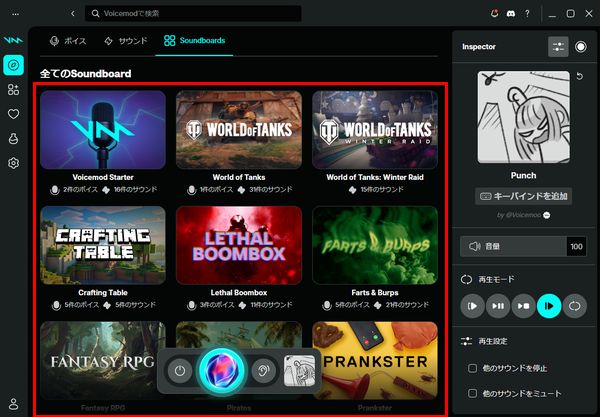Screen dimensions: 600x417
Task: Open the Discord icon link
Action: point(511,14)
